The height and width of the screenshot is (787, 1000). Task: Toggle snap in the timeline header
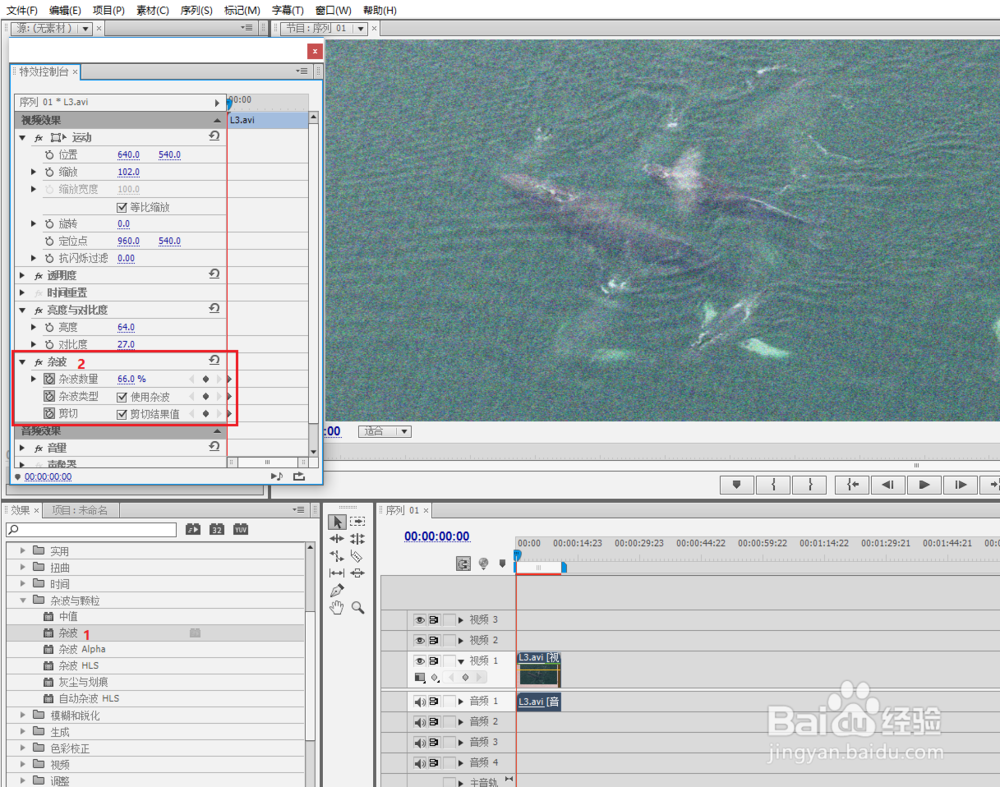(x=463, y=564)
